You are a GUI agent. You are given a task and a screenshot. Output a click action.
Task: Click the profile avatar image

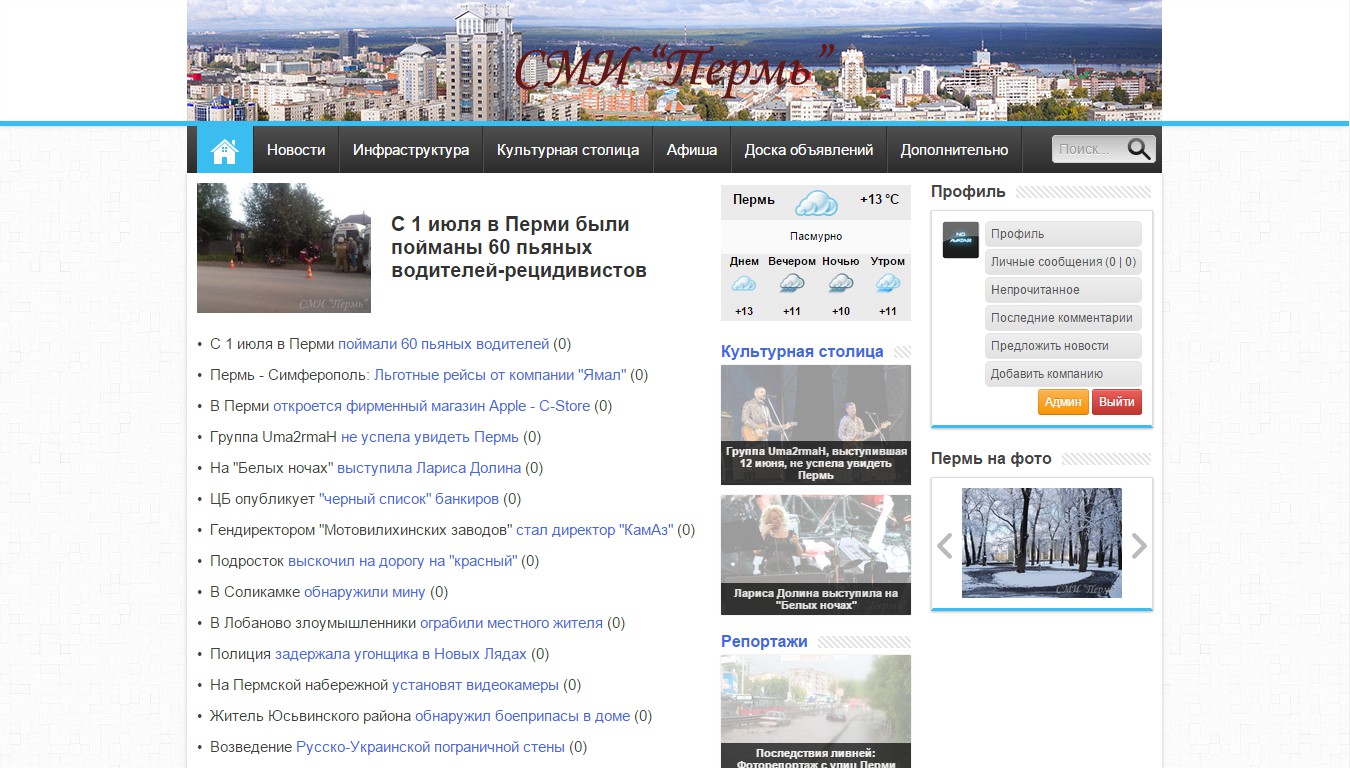click(x=961, y=240)
